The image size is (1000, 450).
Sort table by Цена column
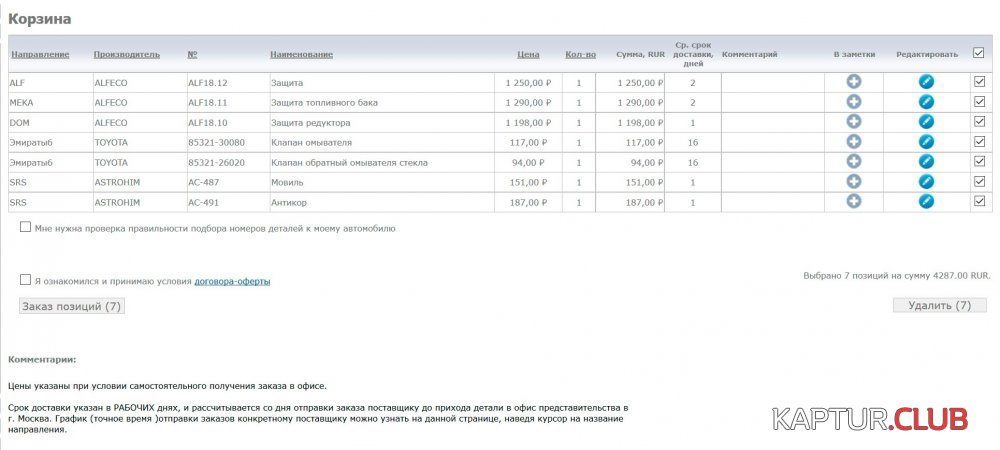tap(528, 54)
